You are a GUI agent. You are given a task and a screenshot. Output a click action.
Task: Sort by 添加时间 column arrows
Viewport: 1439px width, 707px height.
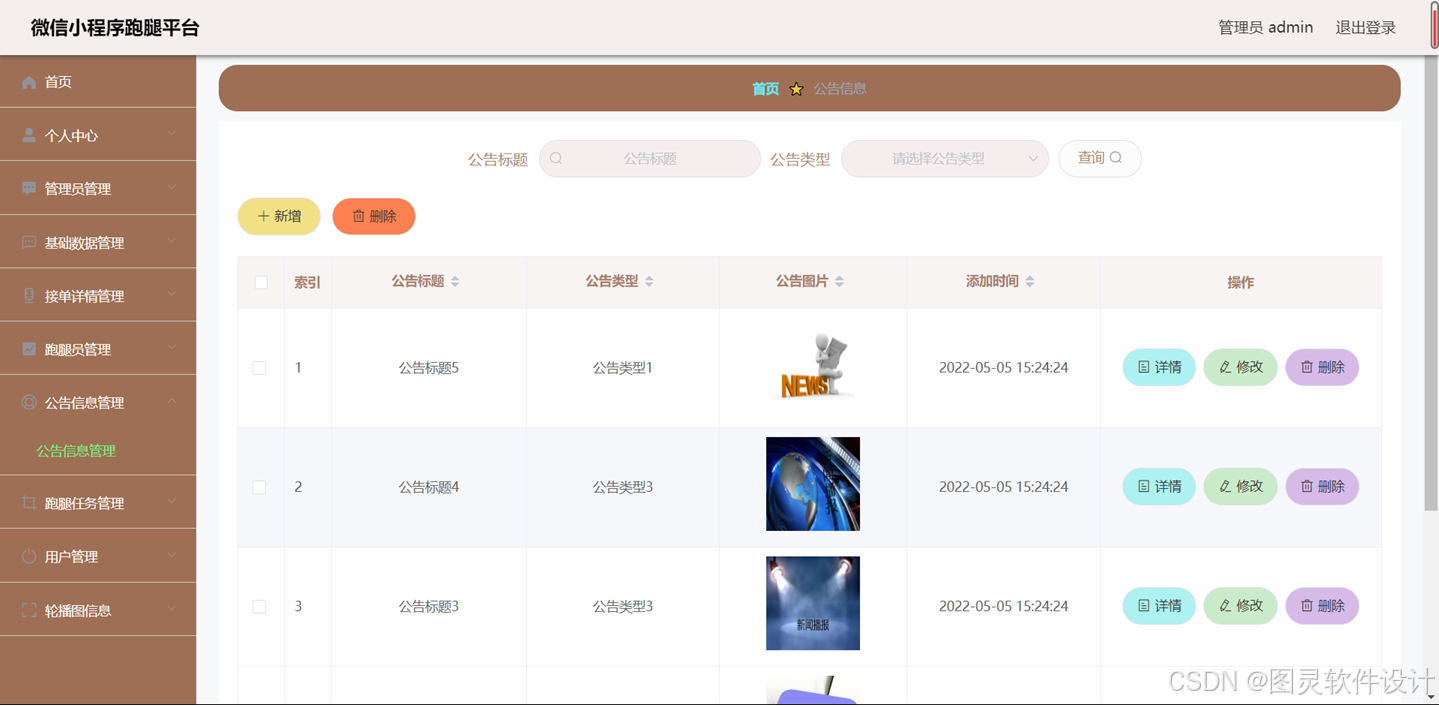click(1030, 282)
